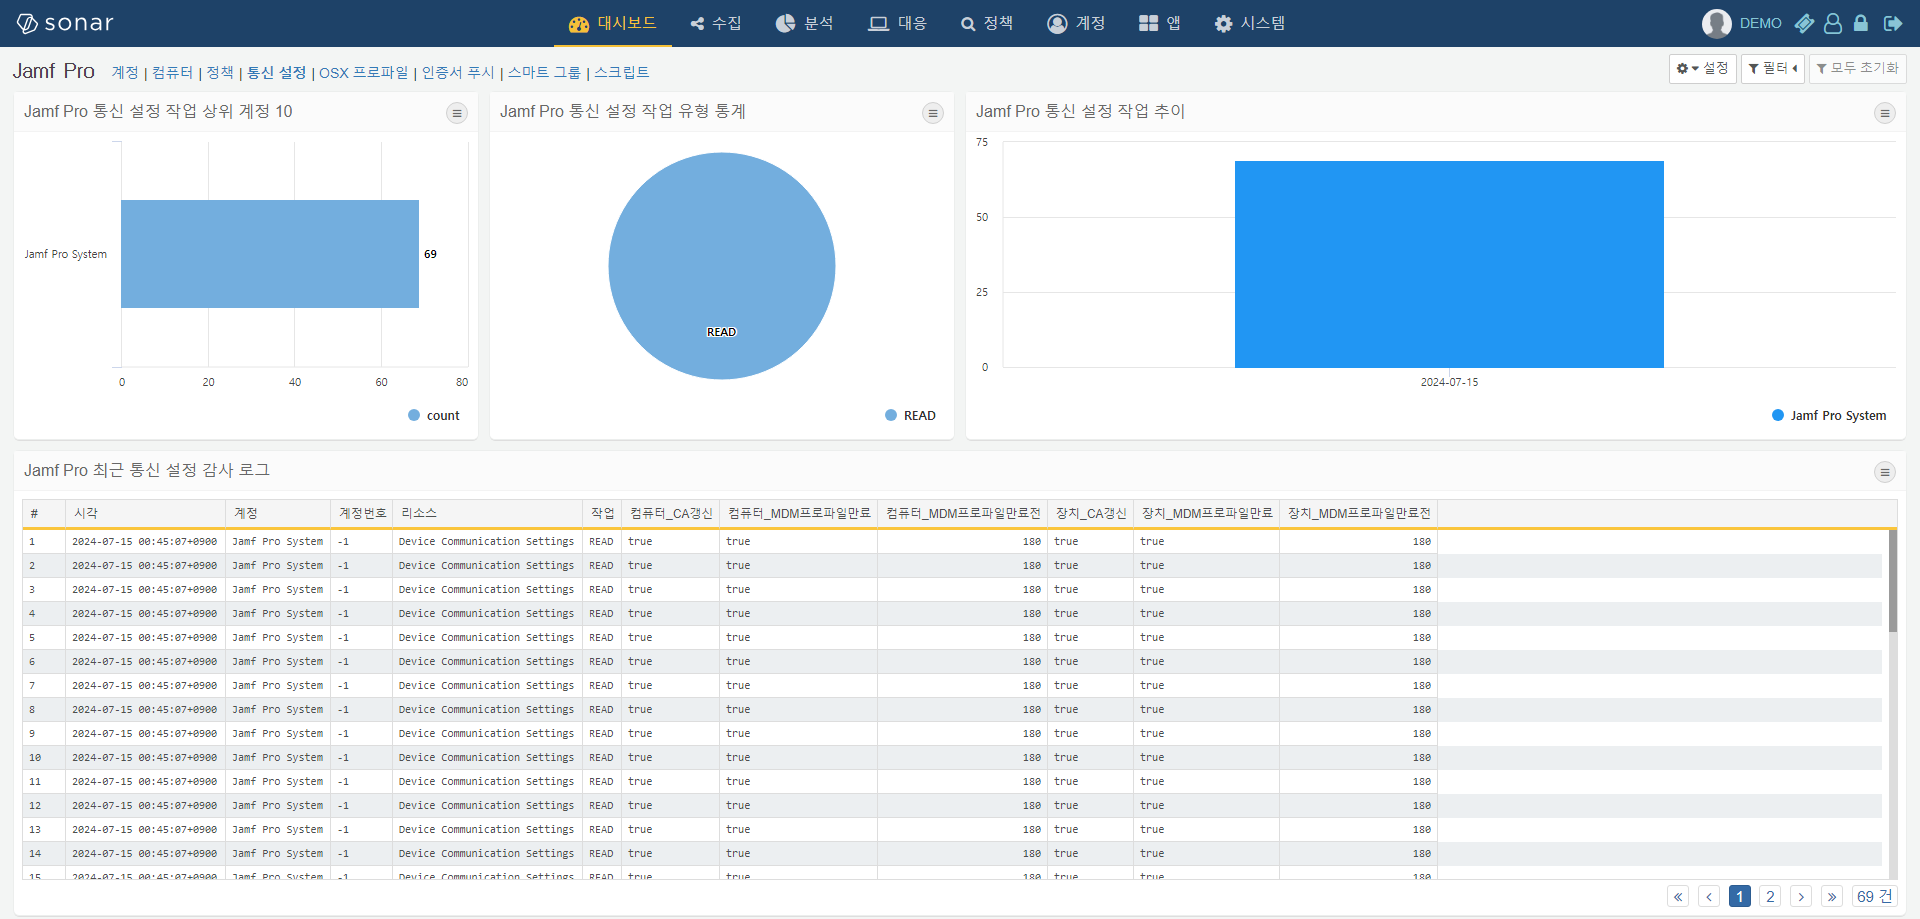Viewport: 1920px width, 919px height.
Task: Open the 설정 settings dropdown
Action: (1702, 69)
